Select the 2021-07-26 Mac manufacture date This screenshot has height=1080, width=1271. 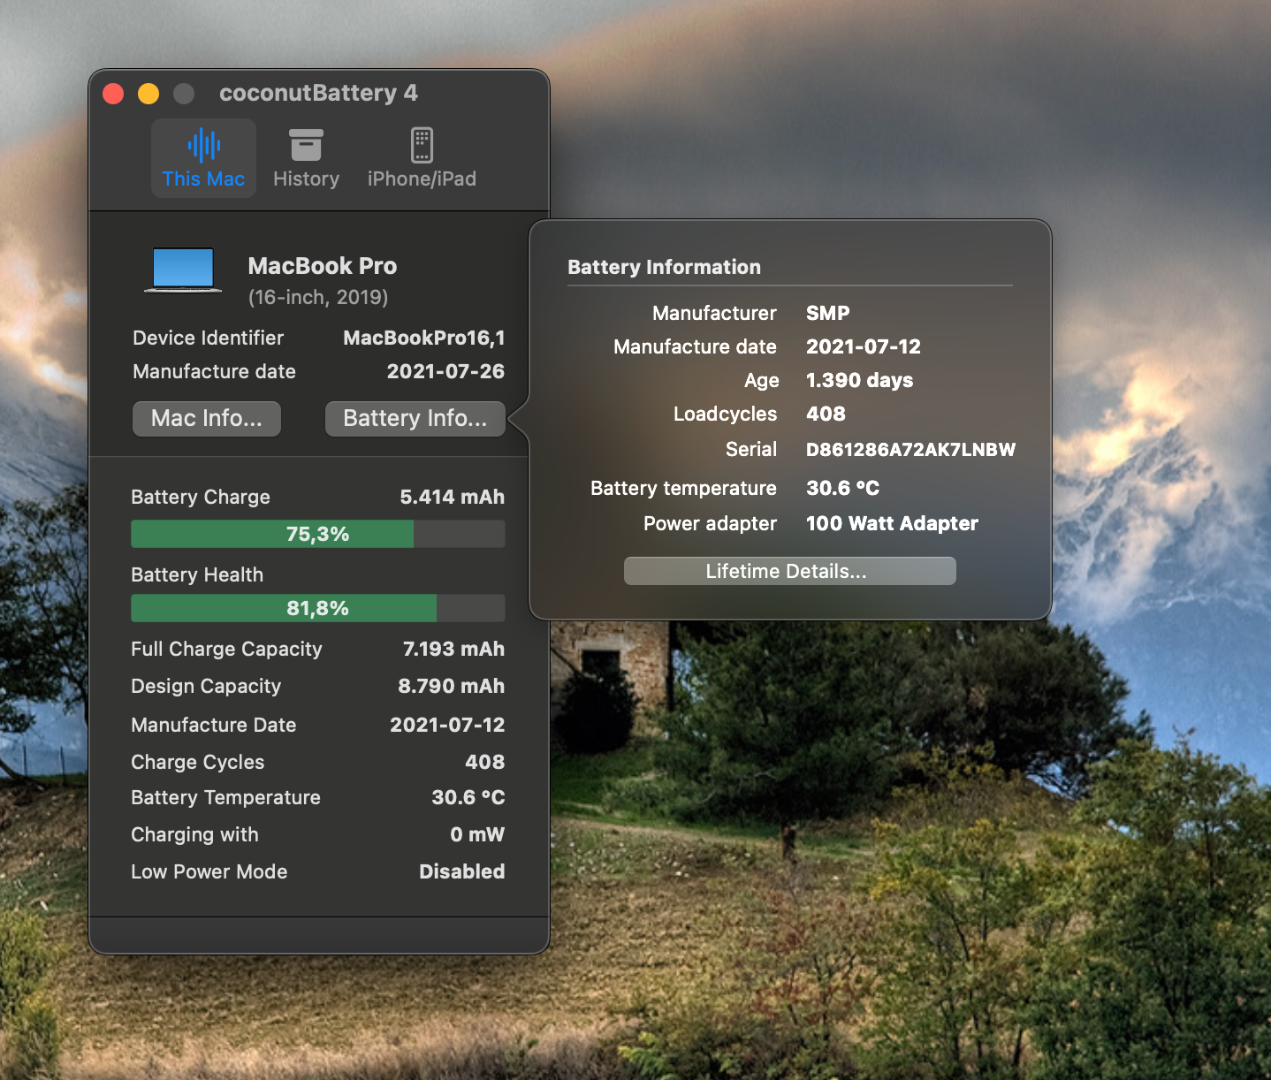pyautogui.click(x=446, y=371)
